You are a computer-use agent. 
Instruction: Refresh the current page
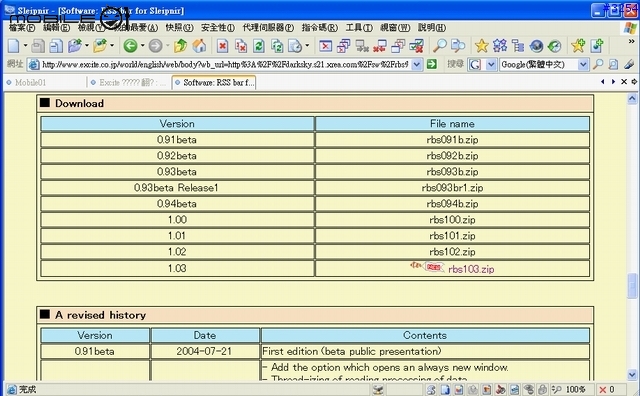pyautogui.click(x=259, y=46)
